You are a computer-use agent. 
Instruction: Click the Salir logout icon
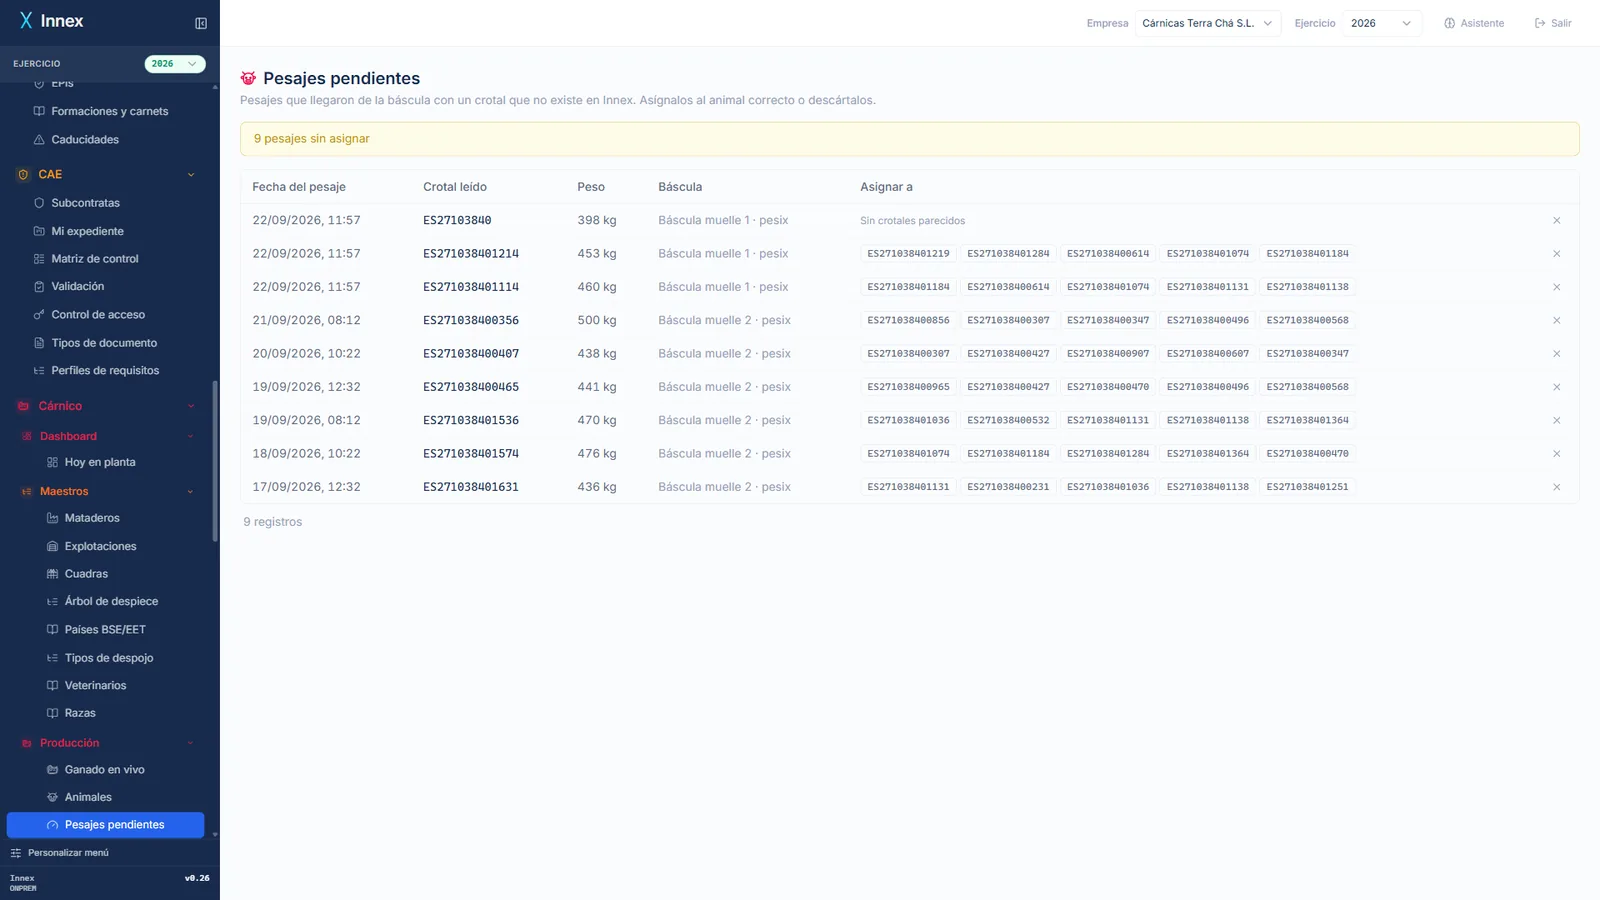pyautogui.click(x=1540, y=23)
